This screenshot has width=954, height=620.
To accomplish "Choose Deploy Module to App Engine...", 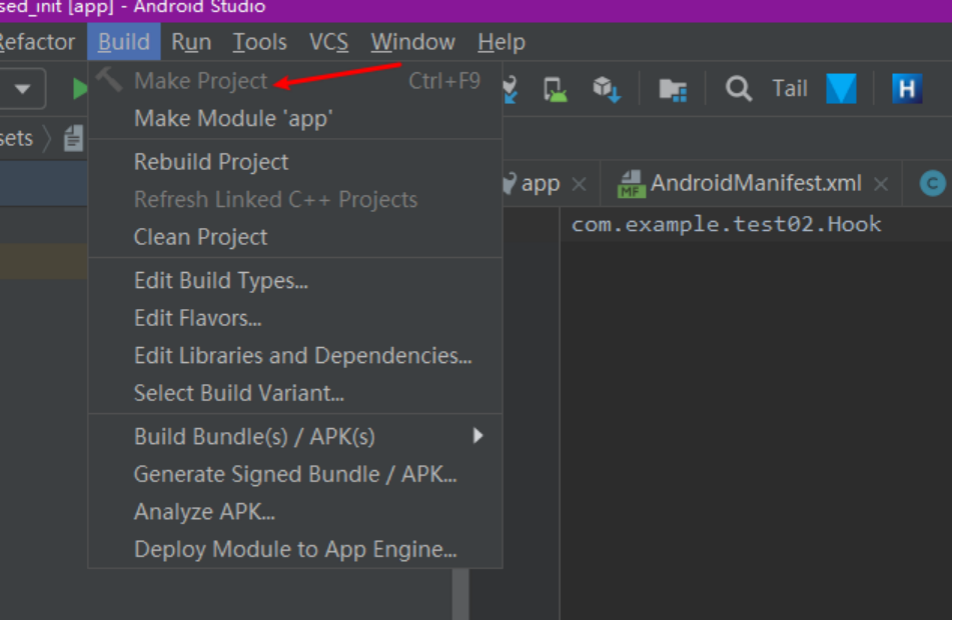I will (295, 549).
